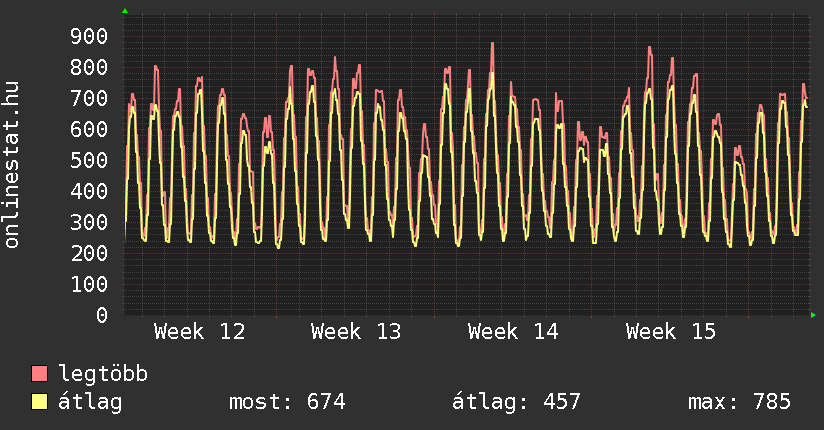The height and width of the screenshot is (430, 824).
Task: Click the 300 y-axis tick label
Action: point(88,223)
